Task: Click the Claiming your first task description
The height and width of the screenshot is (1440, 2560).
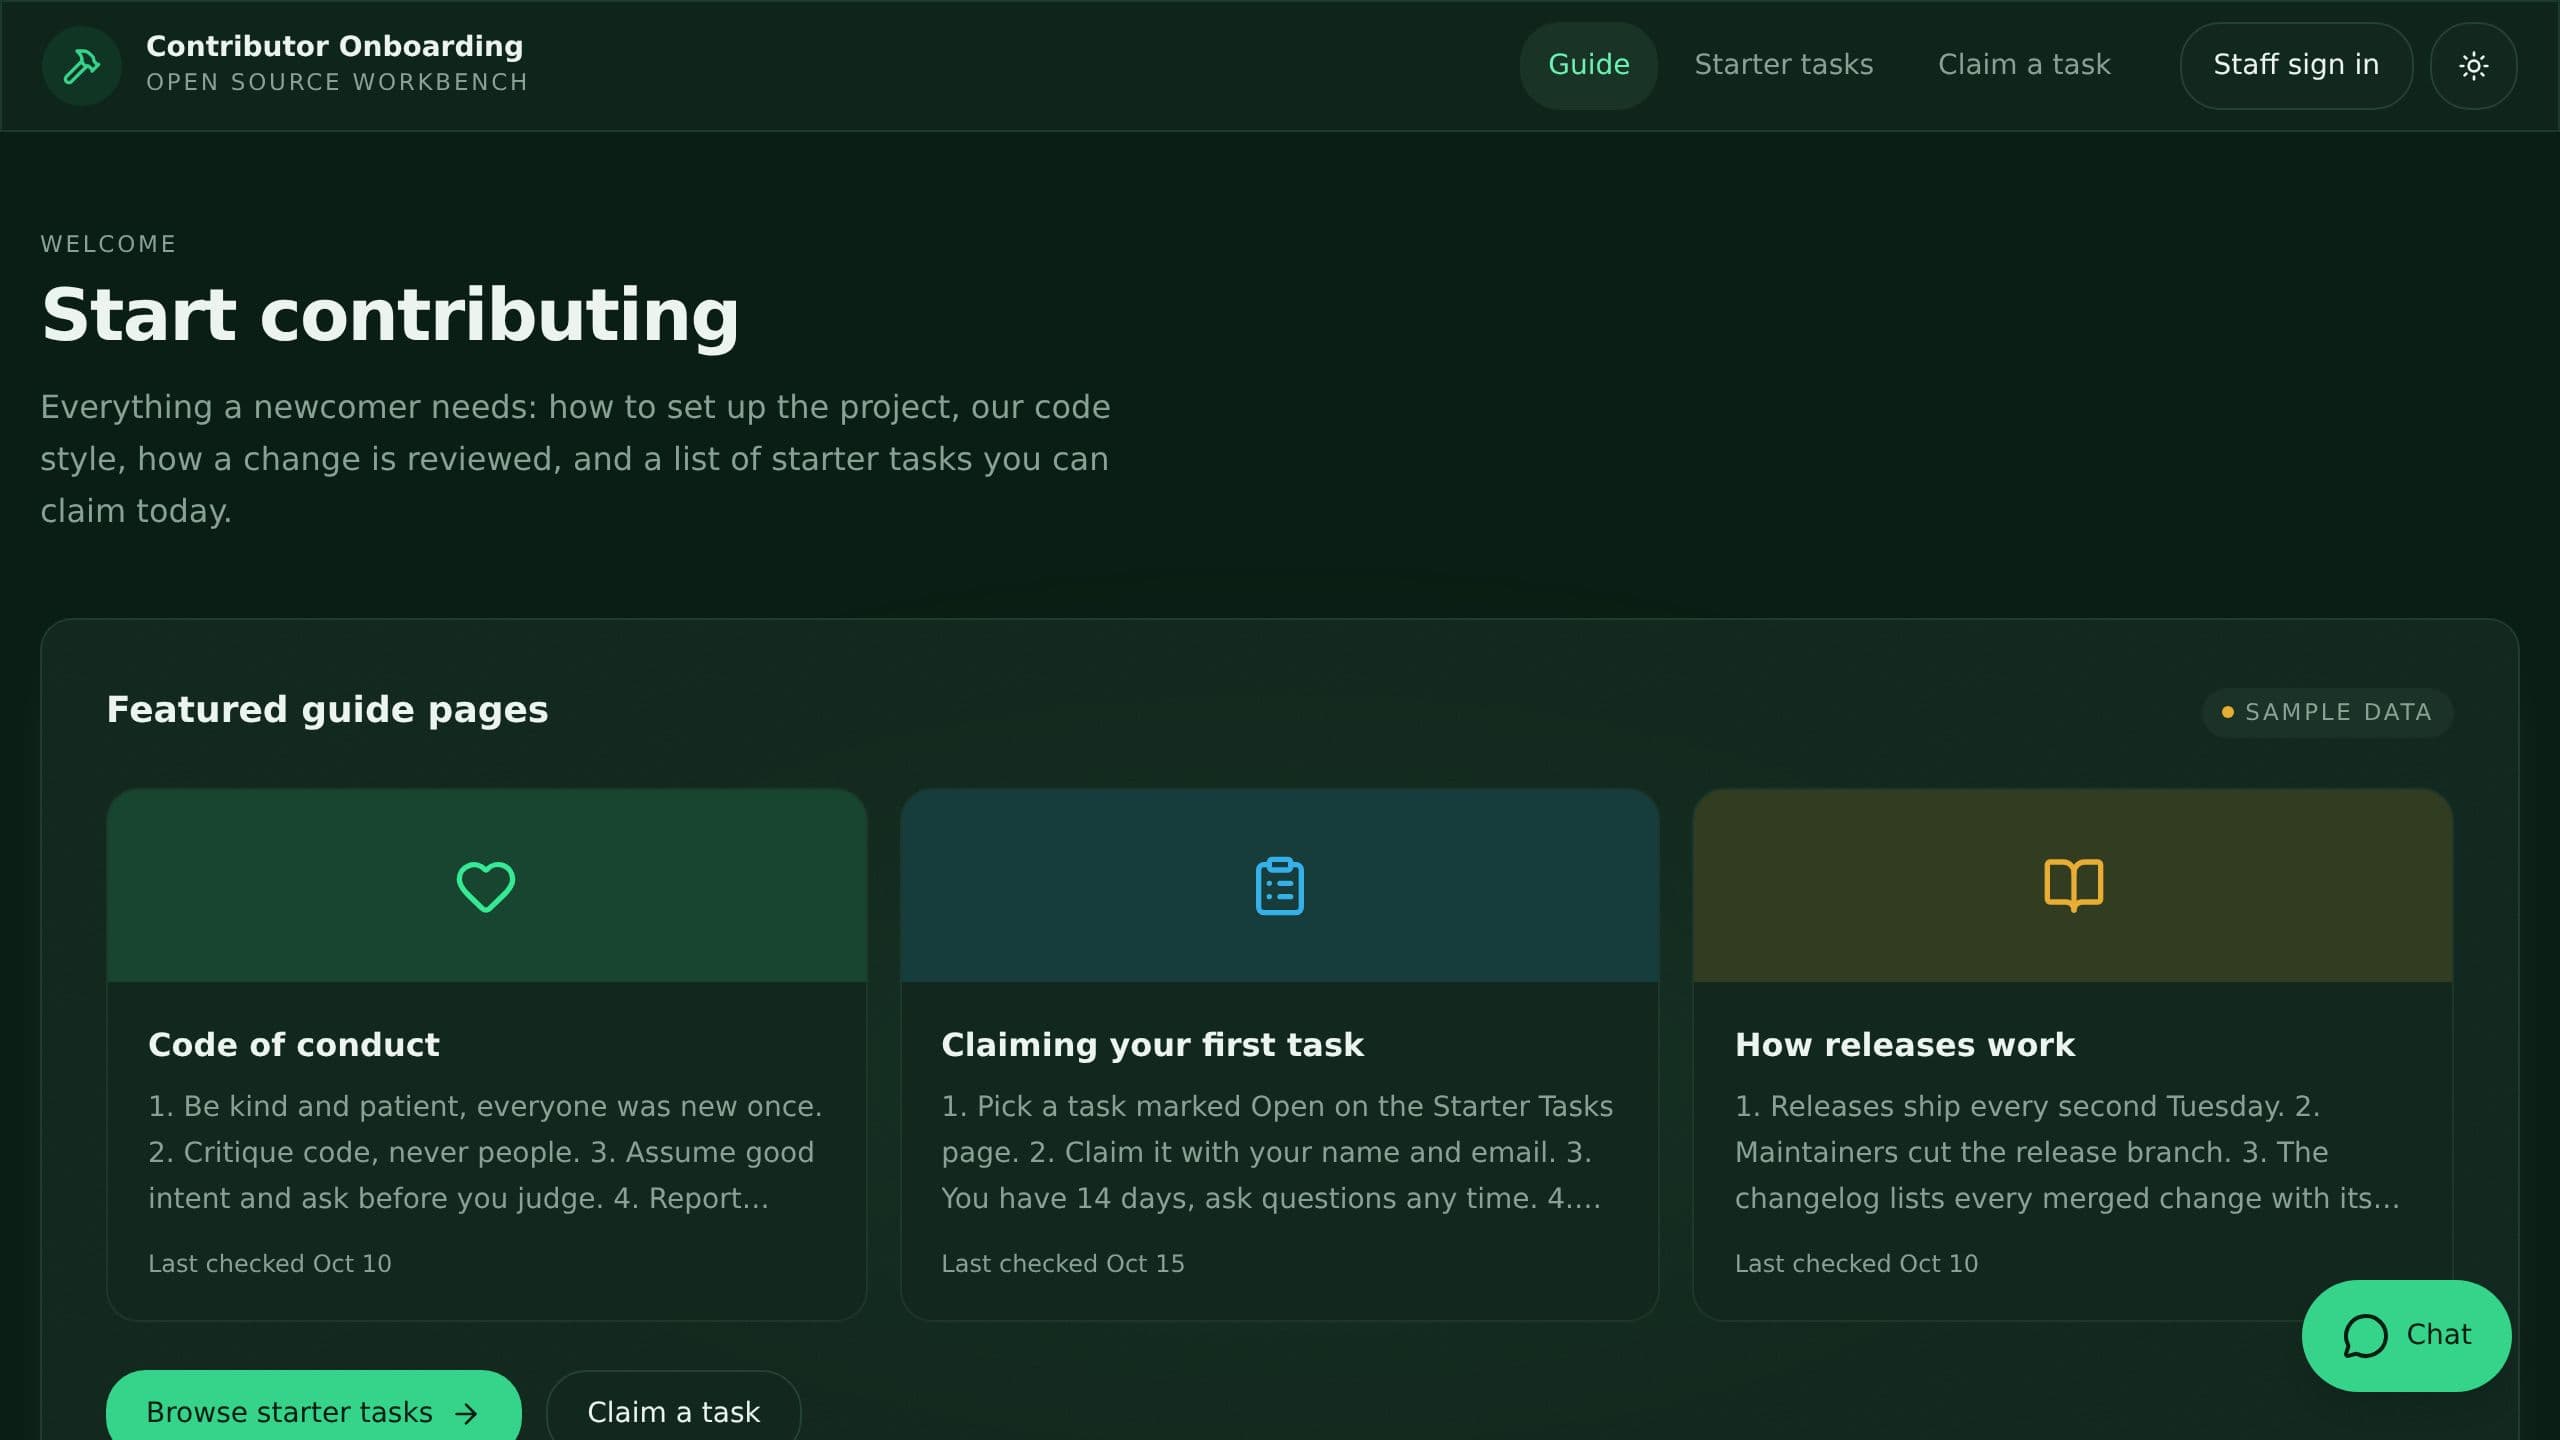Action: [1277, 1152]
